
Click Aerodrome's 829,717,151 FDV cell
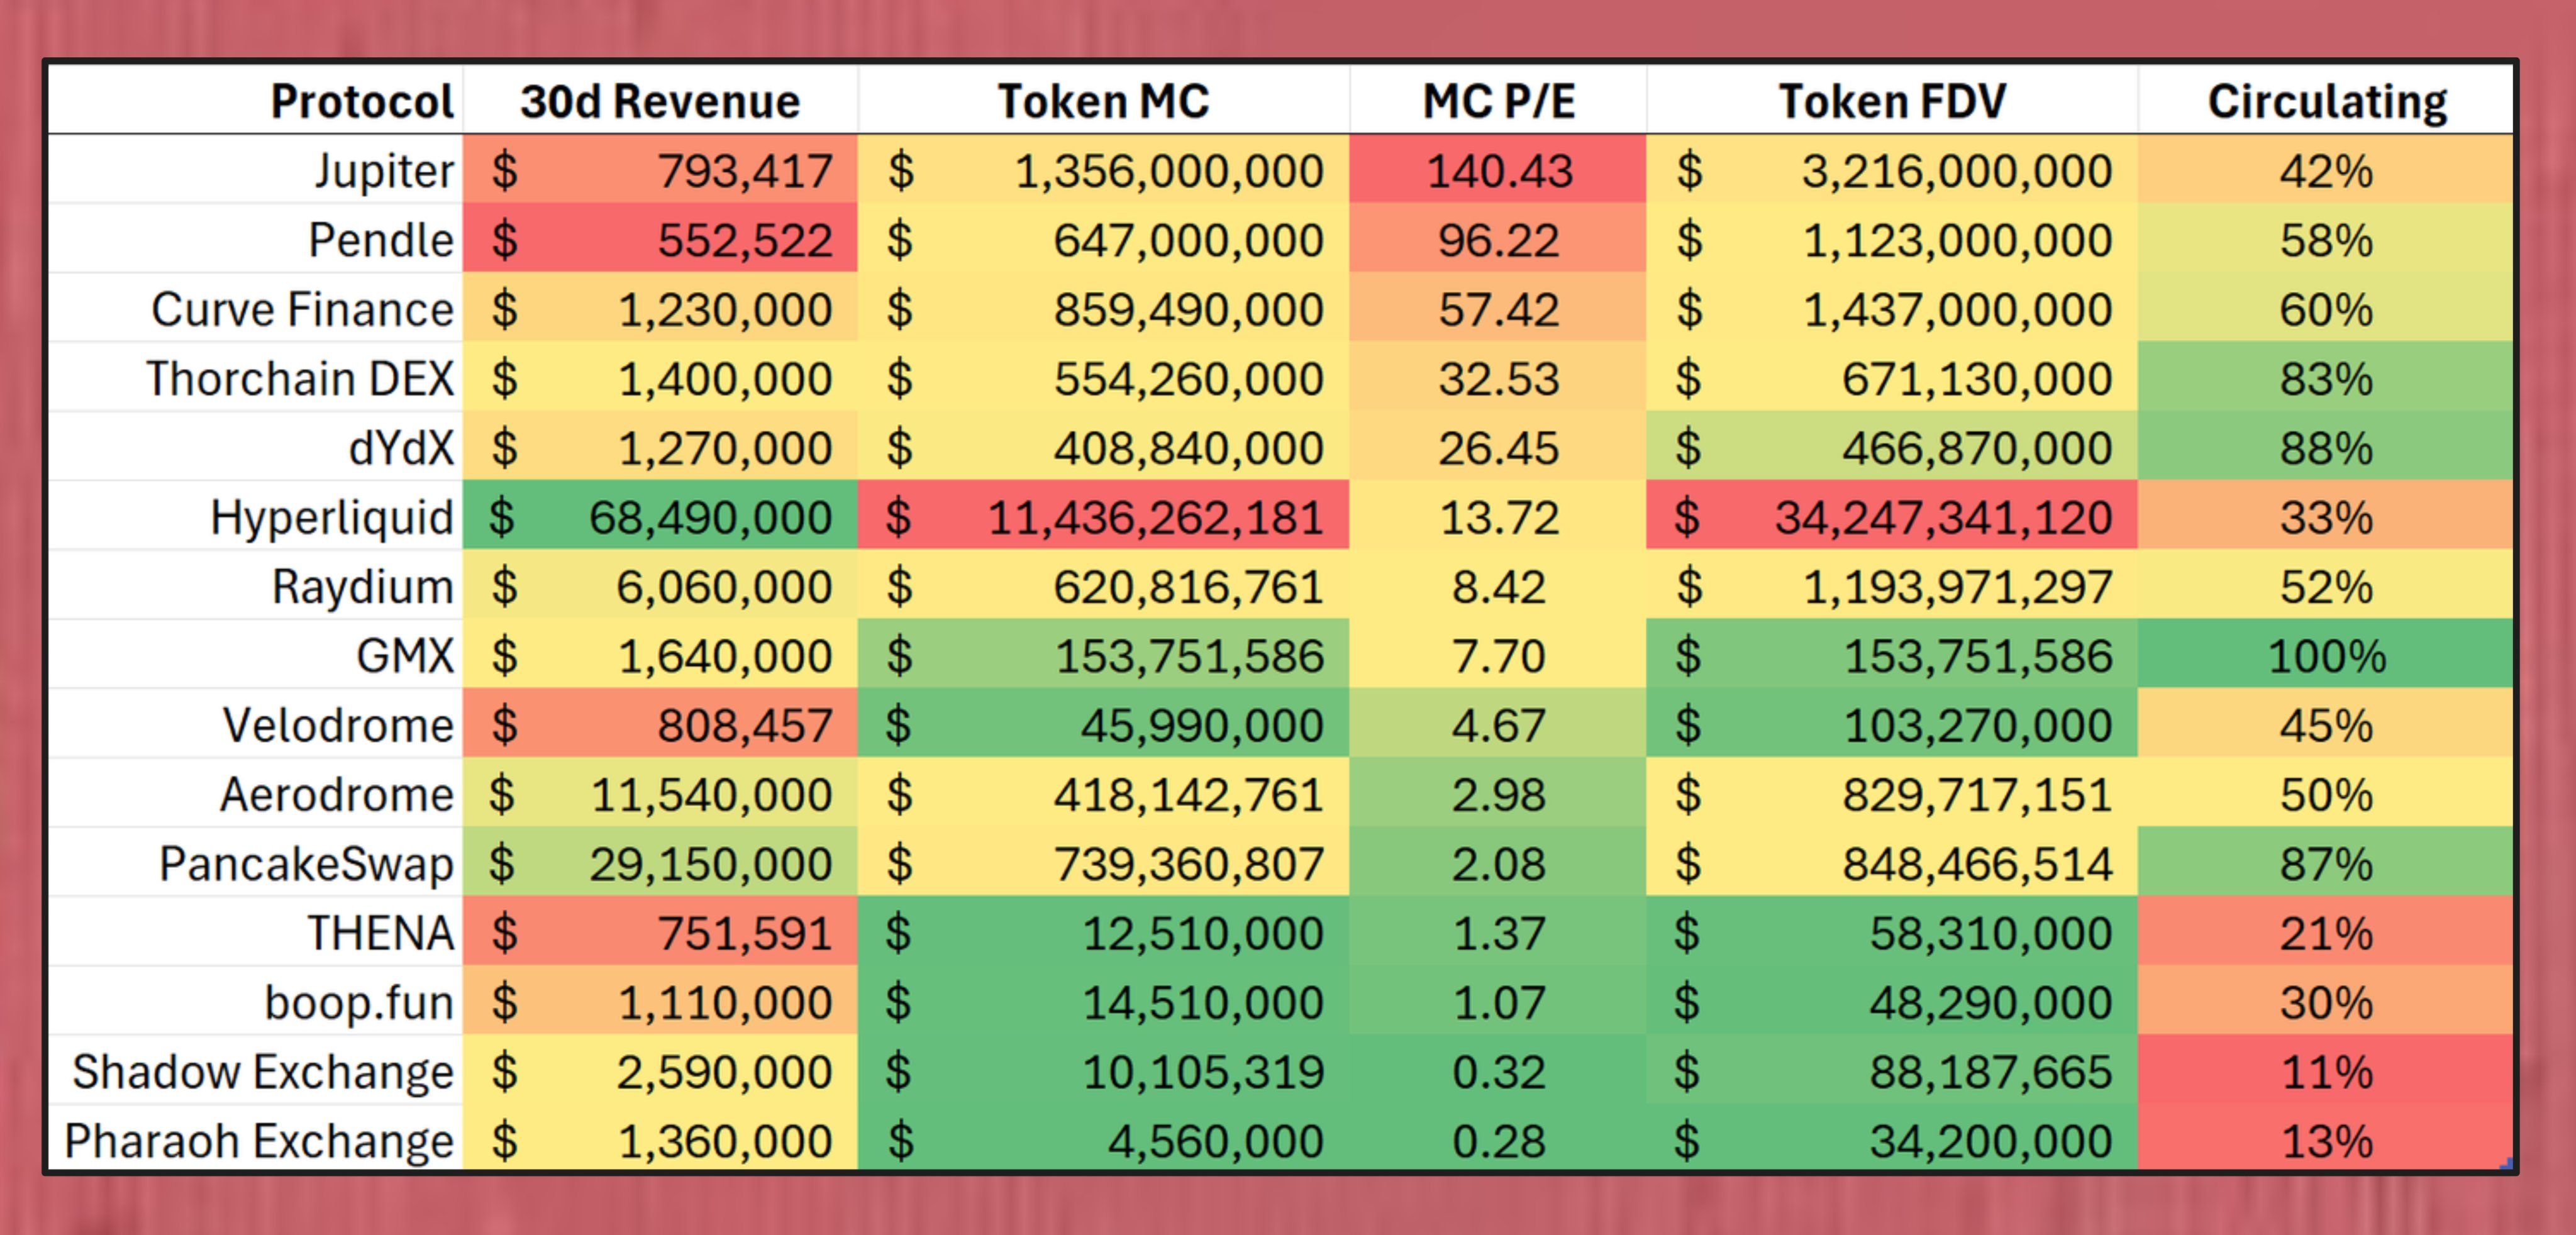tap(1892, 793)
